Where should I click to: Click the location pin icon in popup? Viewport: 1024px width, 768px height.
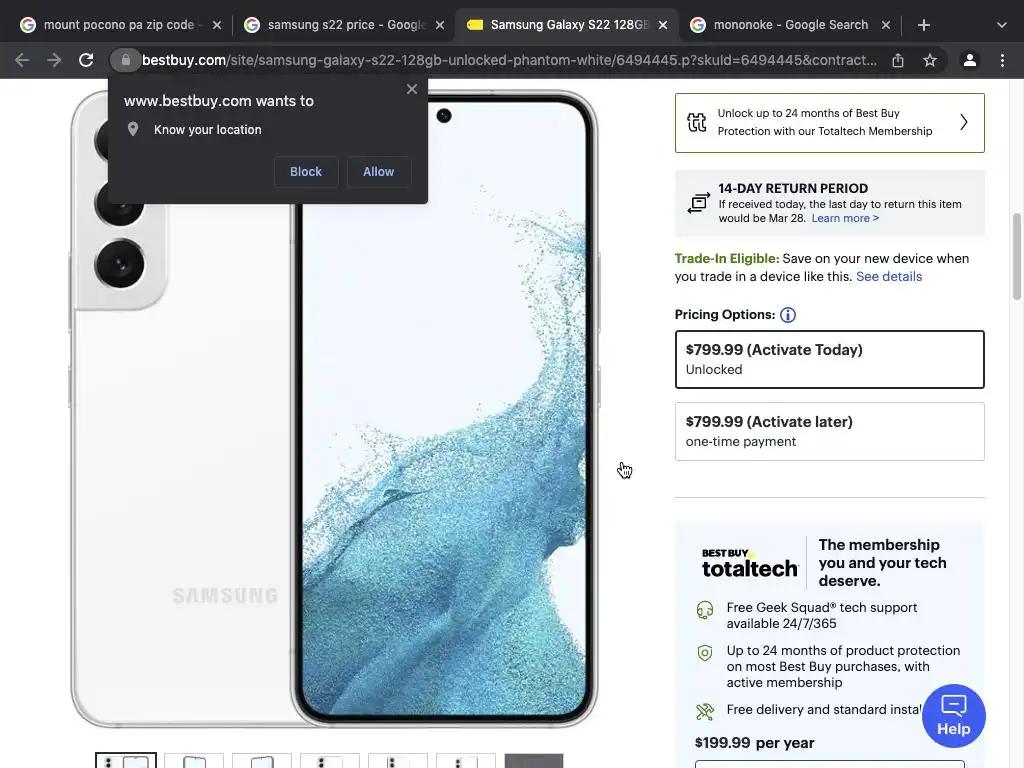coord(133,129)
